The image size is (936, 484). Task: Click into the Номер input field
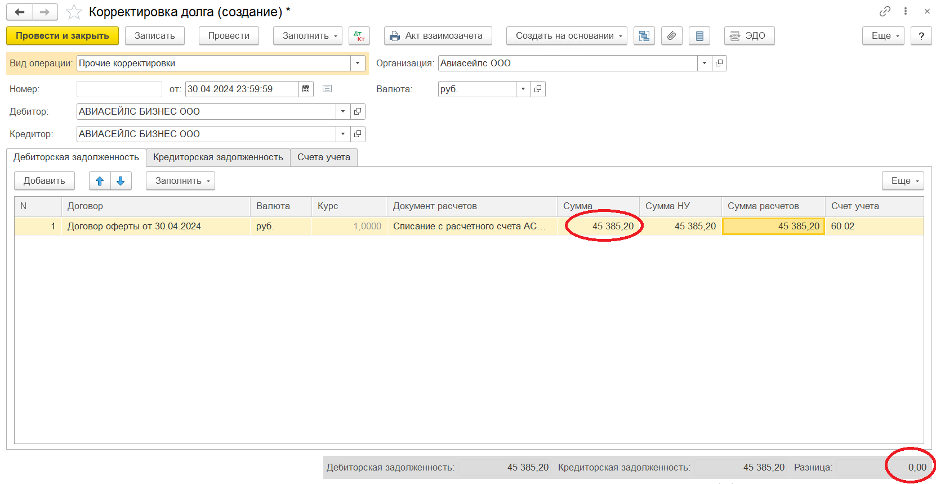click(x=119, y=89)
